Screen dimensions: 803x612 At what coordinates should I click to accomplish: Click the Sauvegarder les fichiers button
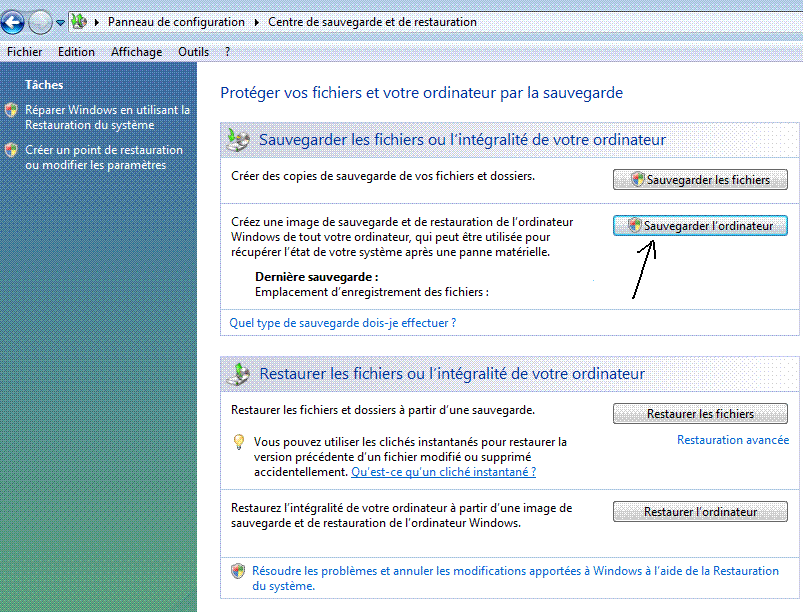[x=700, y=180]
